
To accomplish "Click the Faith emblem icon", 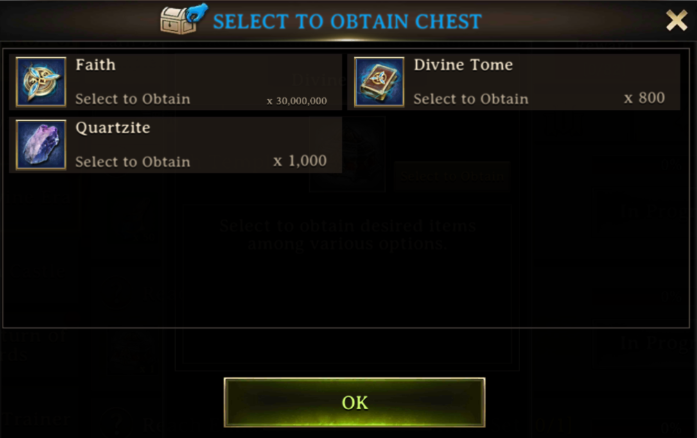I will (x=41, y=82).
